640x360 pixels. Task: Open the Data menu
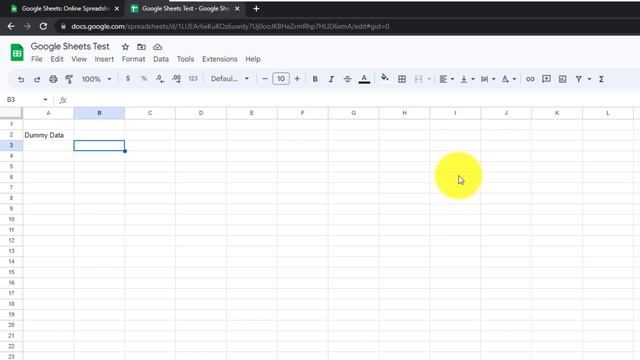coord(161,59)
